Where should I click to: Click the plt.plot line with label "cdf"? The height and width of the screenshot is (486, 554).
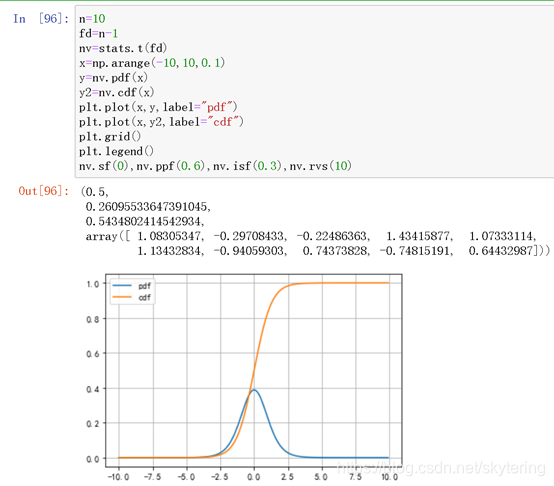[161, 122]
